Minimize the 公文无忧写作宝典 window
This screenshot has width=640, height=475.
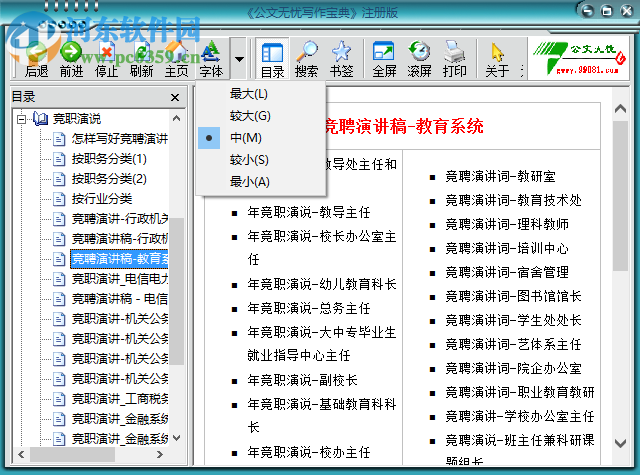pos(588,11)
